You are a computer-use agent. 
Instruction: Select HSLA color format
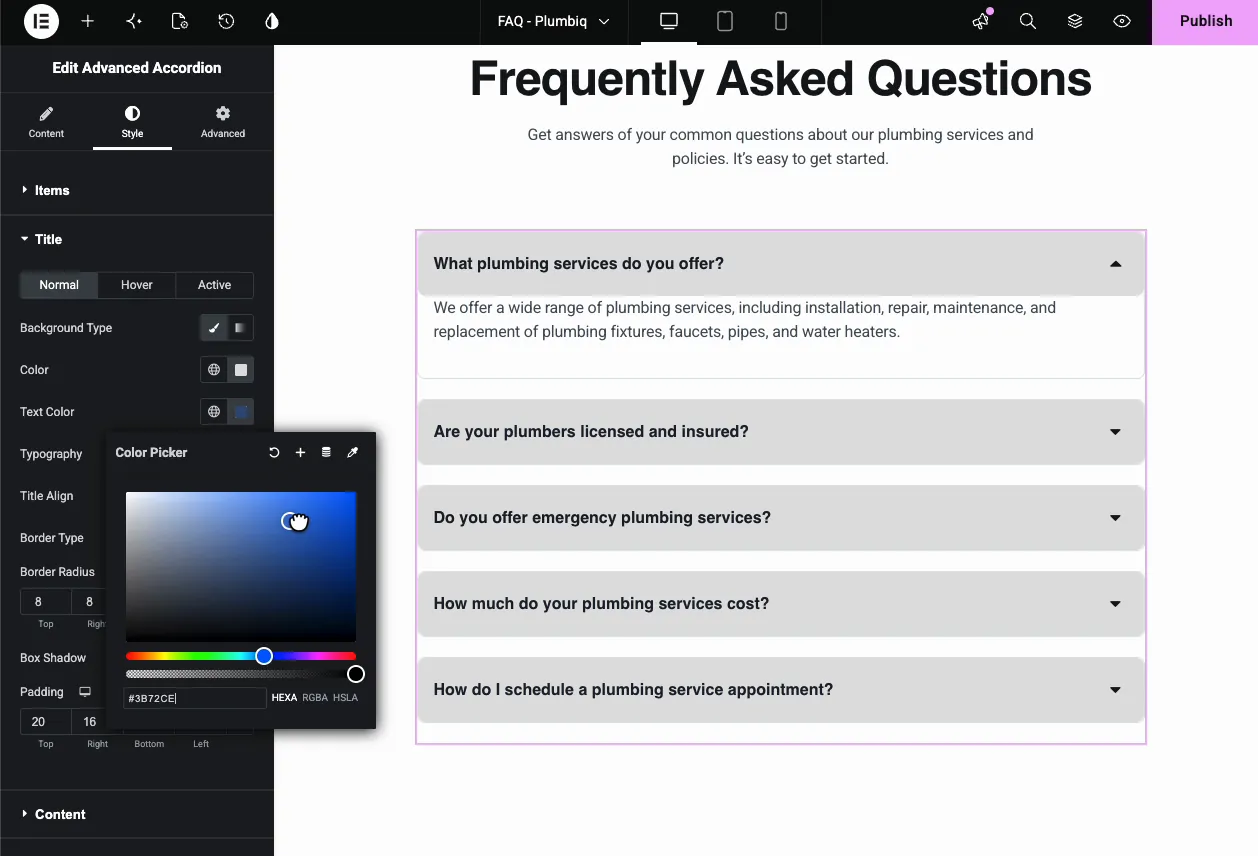346,698
